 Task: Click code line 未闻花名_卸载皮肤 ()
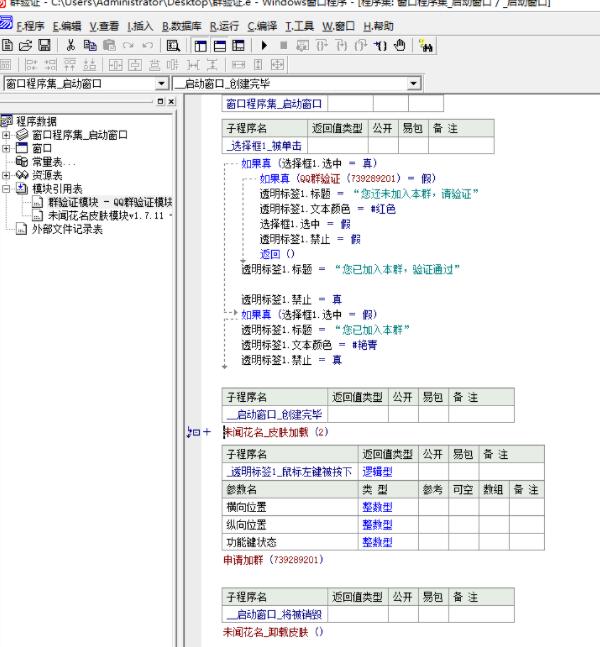pos(273,632)
